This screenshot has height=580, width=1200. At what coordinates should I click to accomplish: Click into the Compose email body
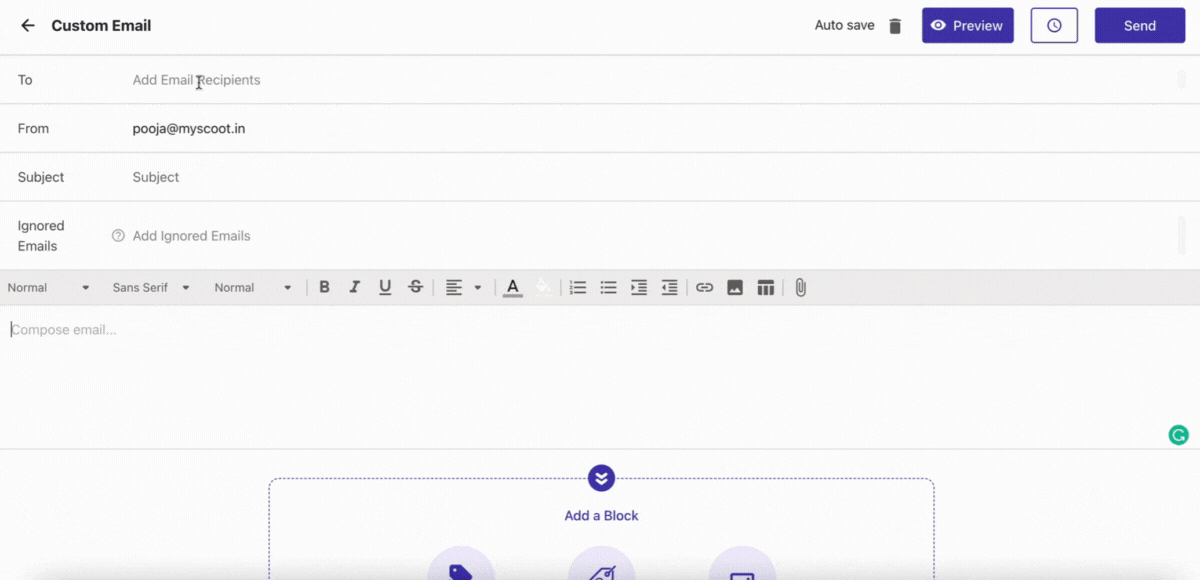click(600, 377)
